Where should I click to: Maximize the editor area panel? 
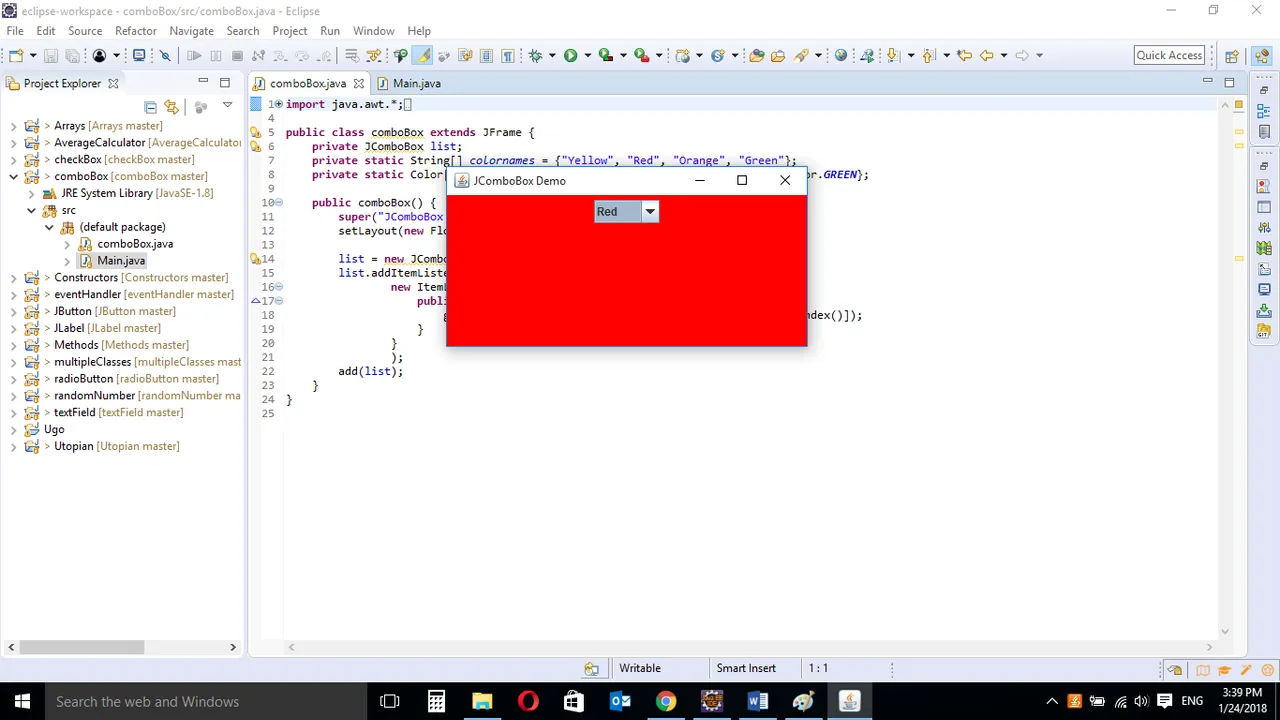point(1229,82)
